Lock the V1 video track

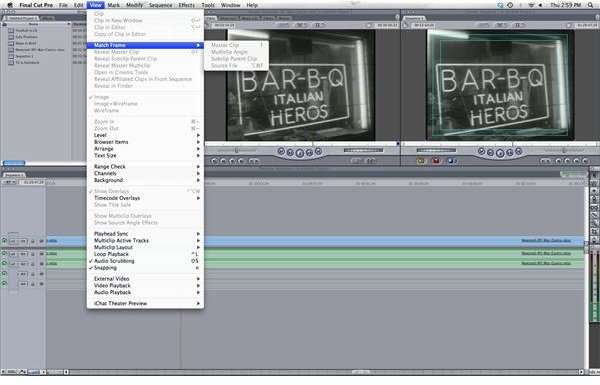pos(33,241)
